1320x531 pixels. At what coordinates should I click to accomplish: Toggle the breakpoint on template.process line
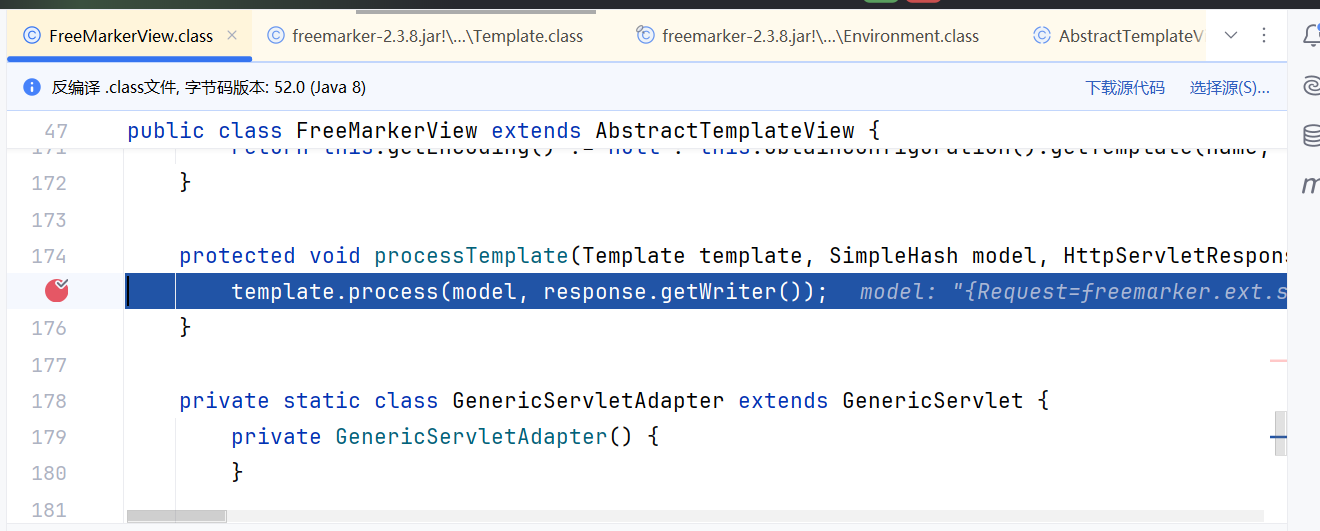pyautogui.click(x=57, y=291)
